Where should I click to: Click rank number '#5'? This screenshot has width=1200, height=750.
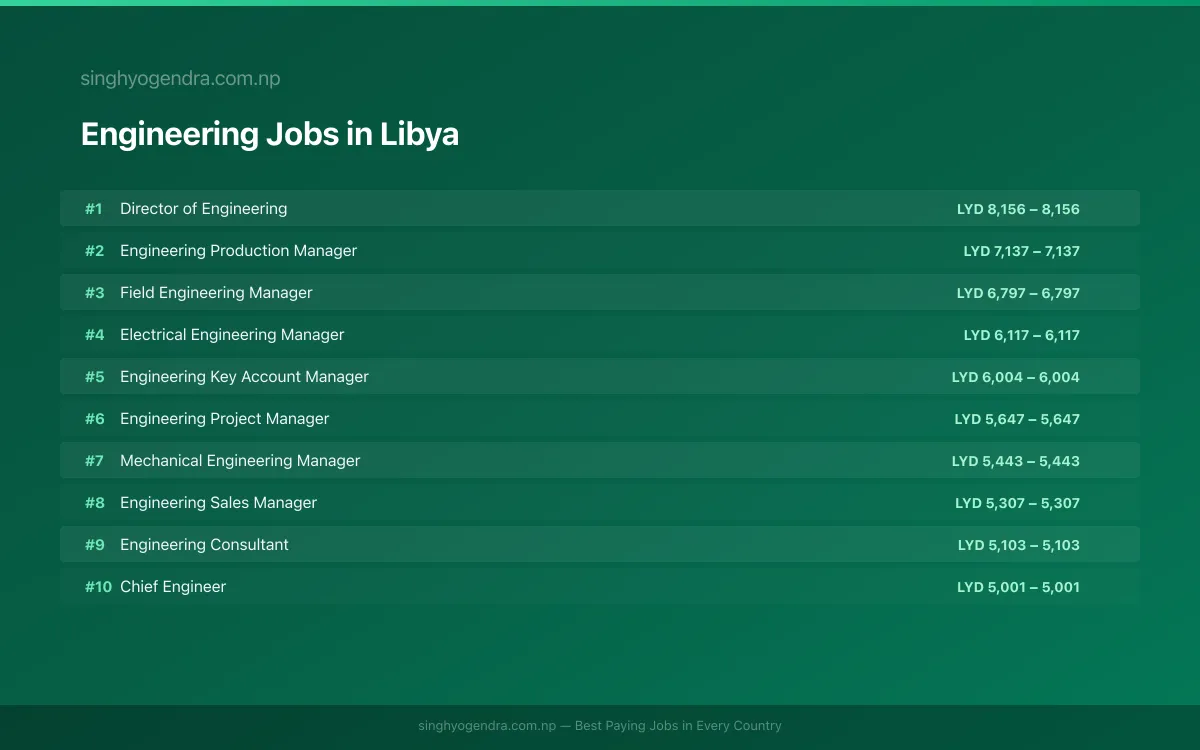tap(94, 377)
